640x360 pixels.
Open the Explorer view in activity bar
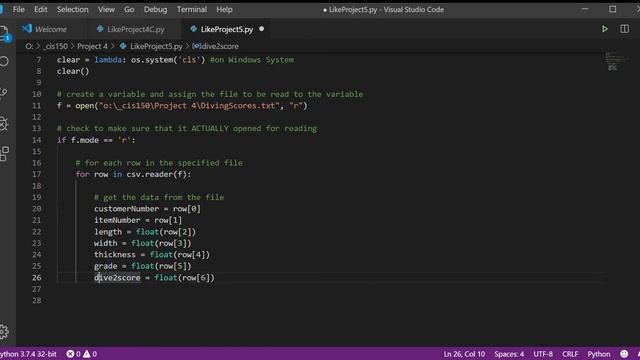coord(4,33)
